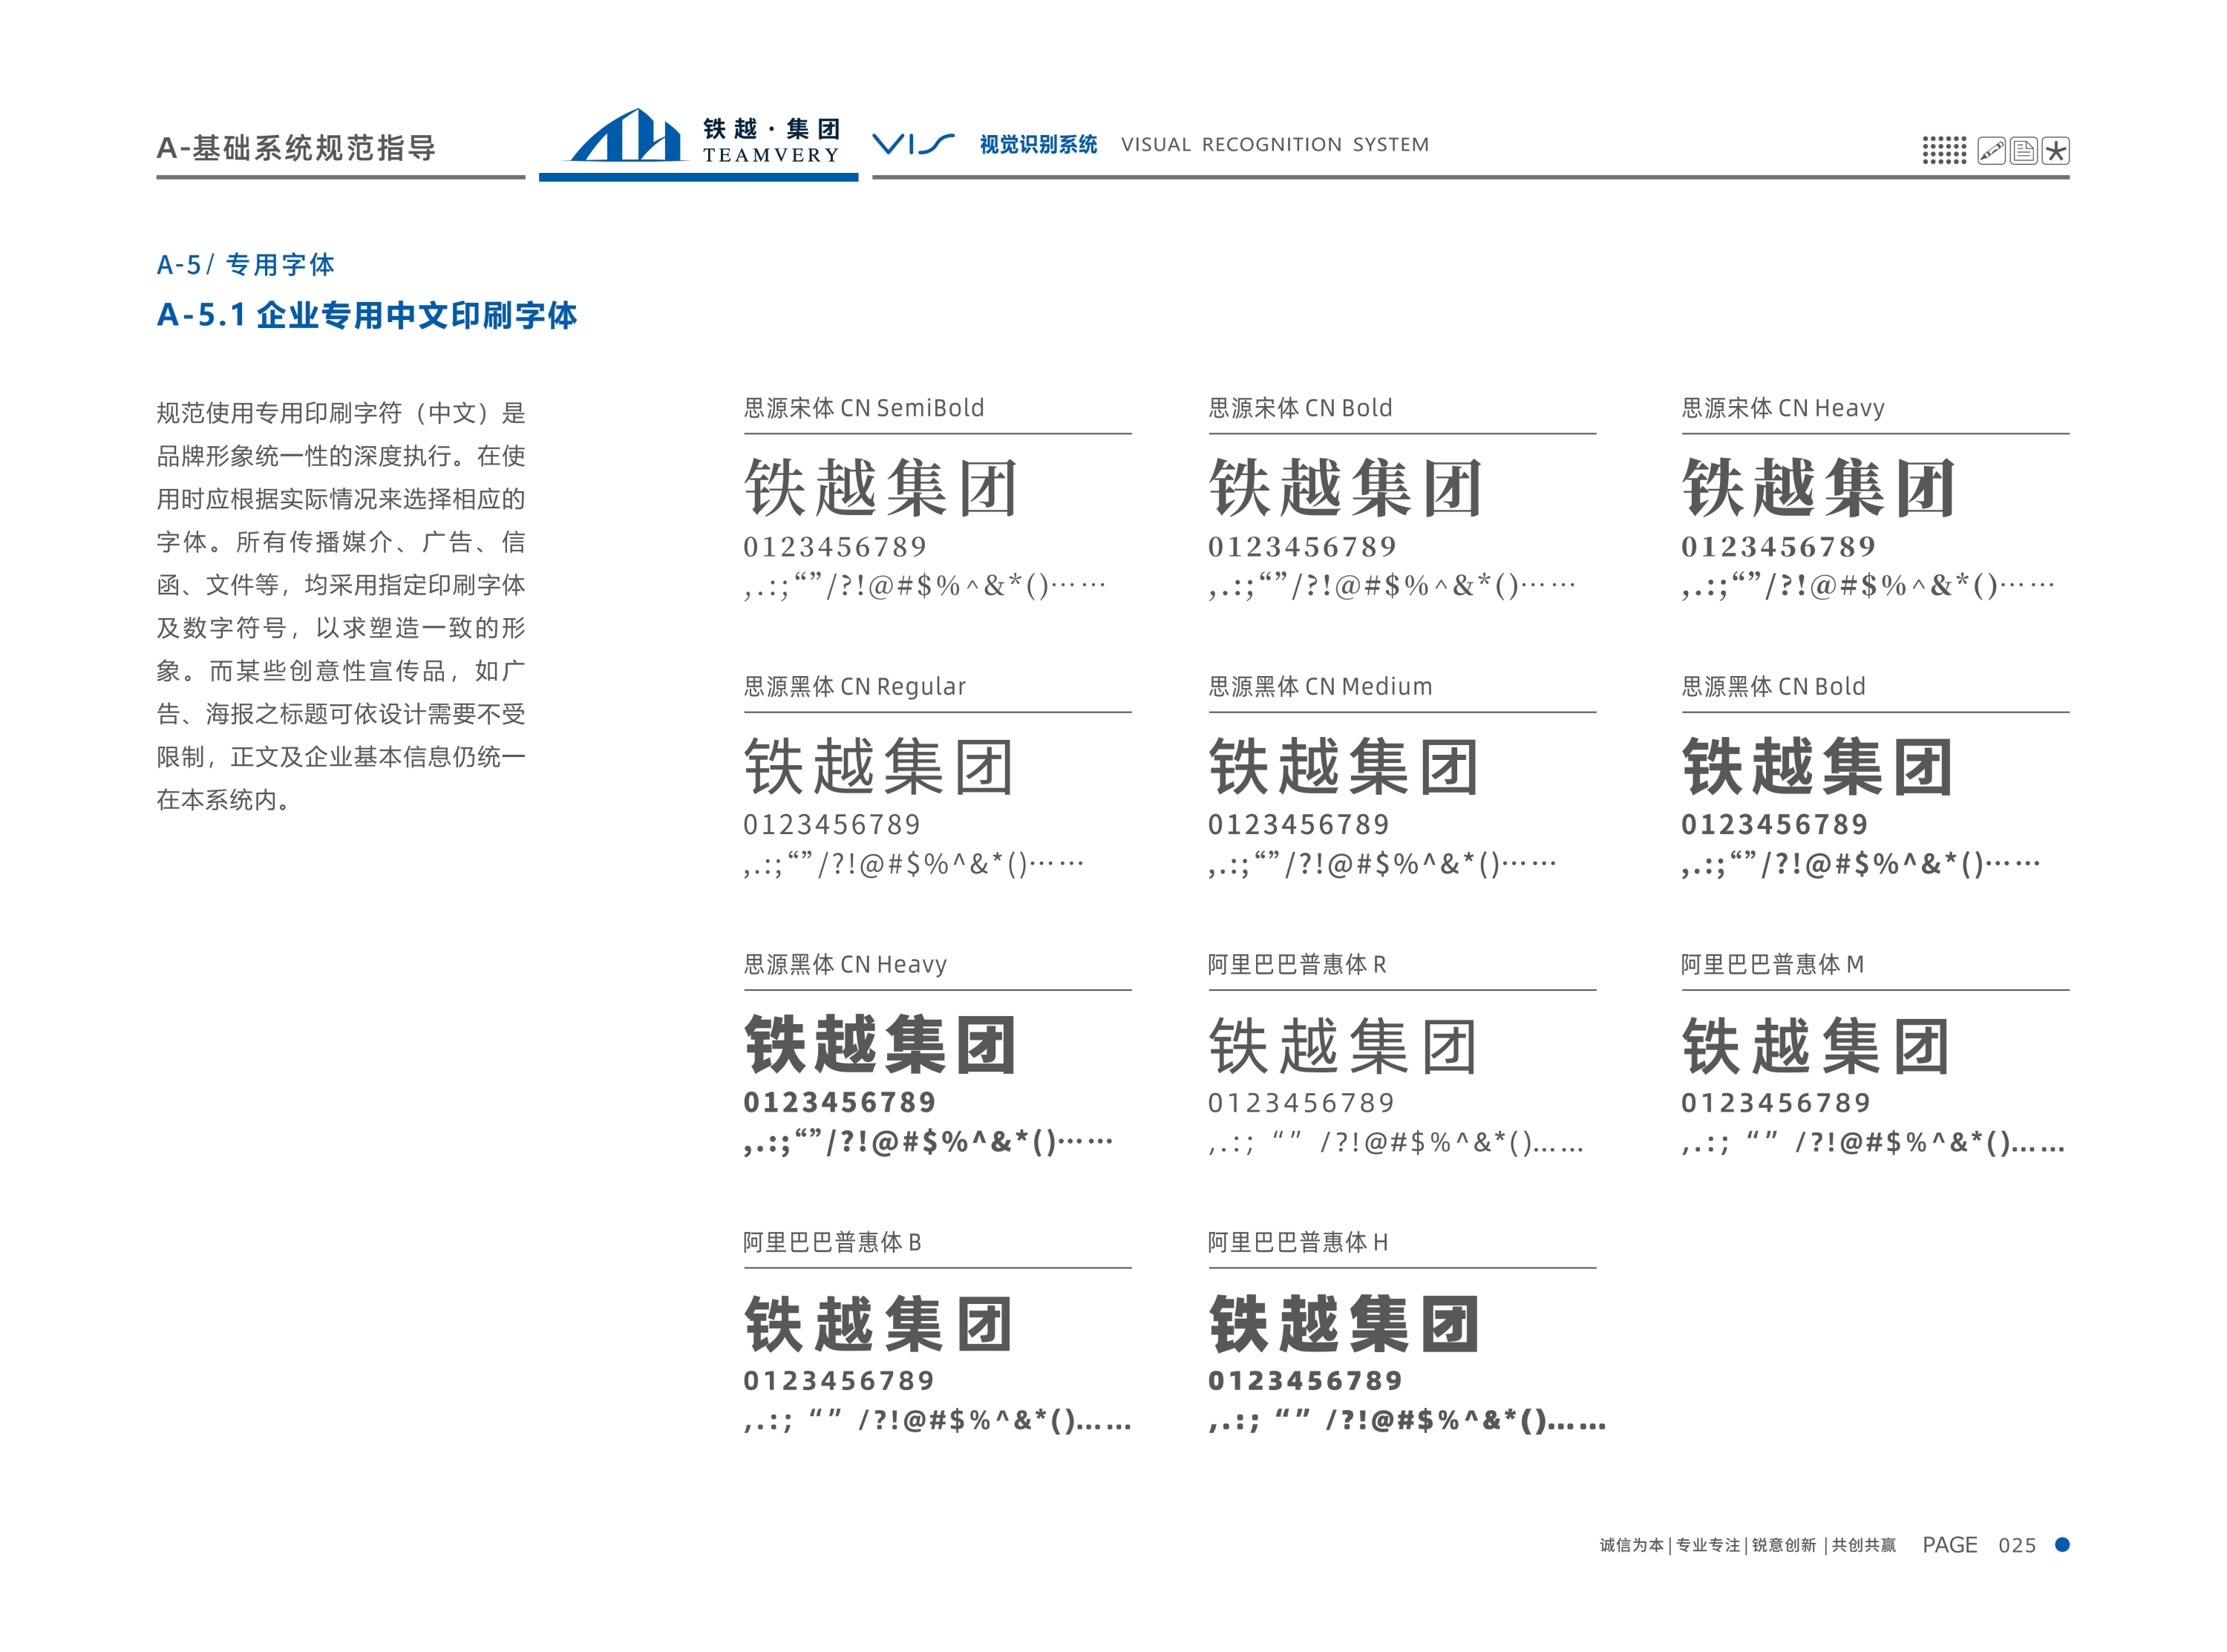Screen dimensions: 2227x1652
Task: Click digits 0123456789 under 思源宋体 CN SemiBold
Action: (835, 547)
